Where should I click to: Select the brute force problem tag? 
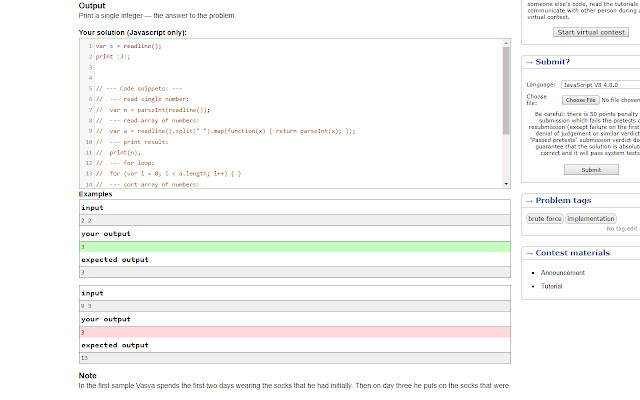(x=544, y=219)
